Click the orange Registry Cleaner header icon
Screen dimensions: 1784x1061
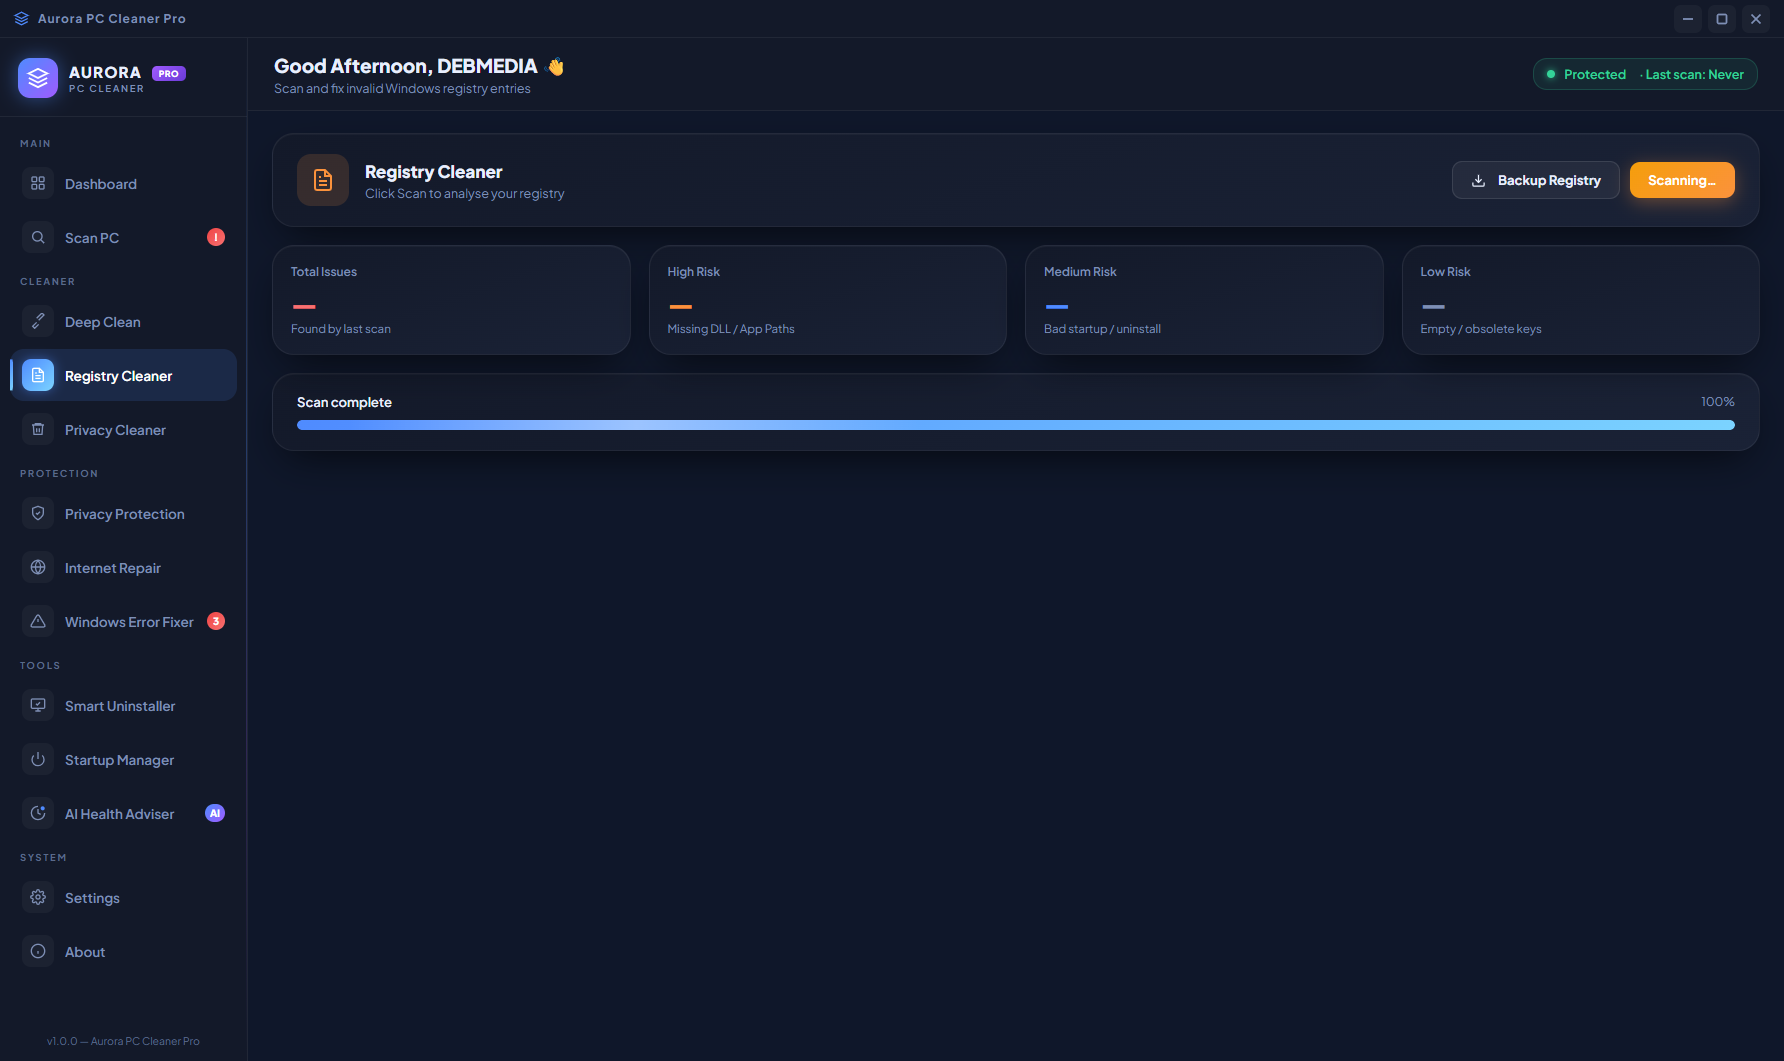pos(323,180)
